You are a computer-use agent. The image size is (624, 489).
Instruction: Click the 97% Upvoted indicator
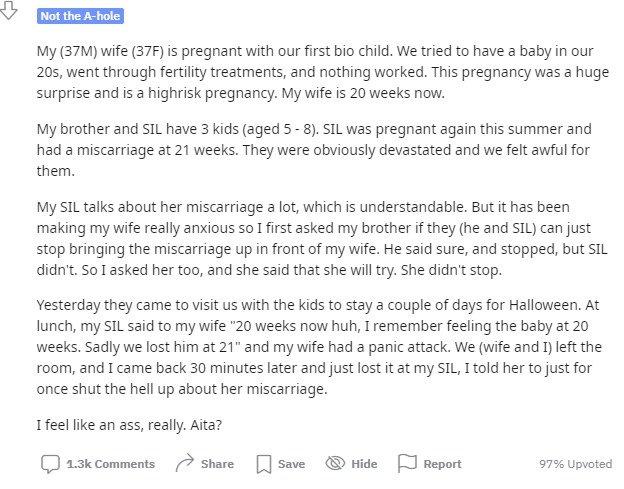(575, 464)
